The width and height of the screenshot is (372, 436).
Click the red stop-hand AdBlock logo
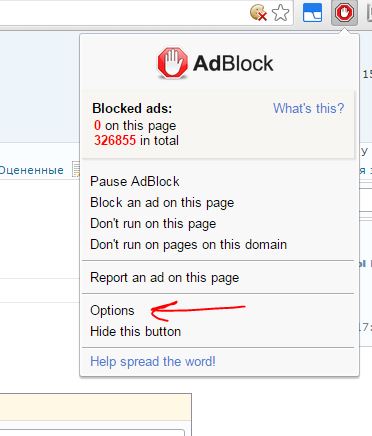(x=173, y=63)
